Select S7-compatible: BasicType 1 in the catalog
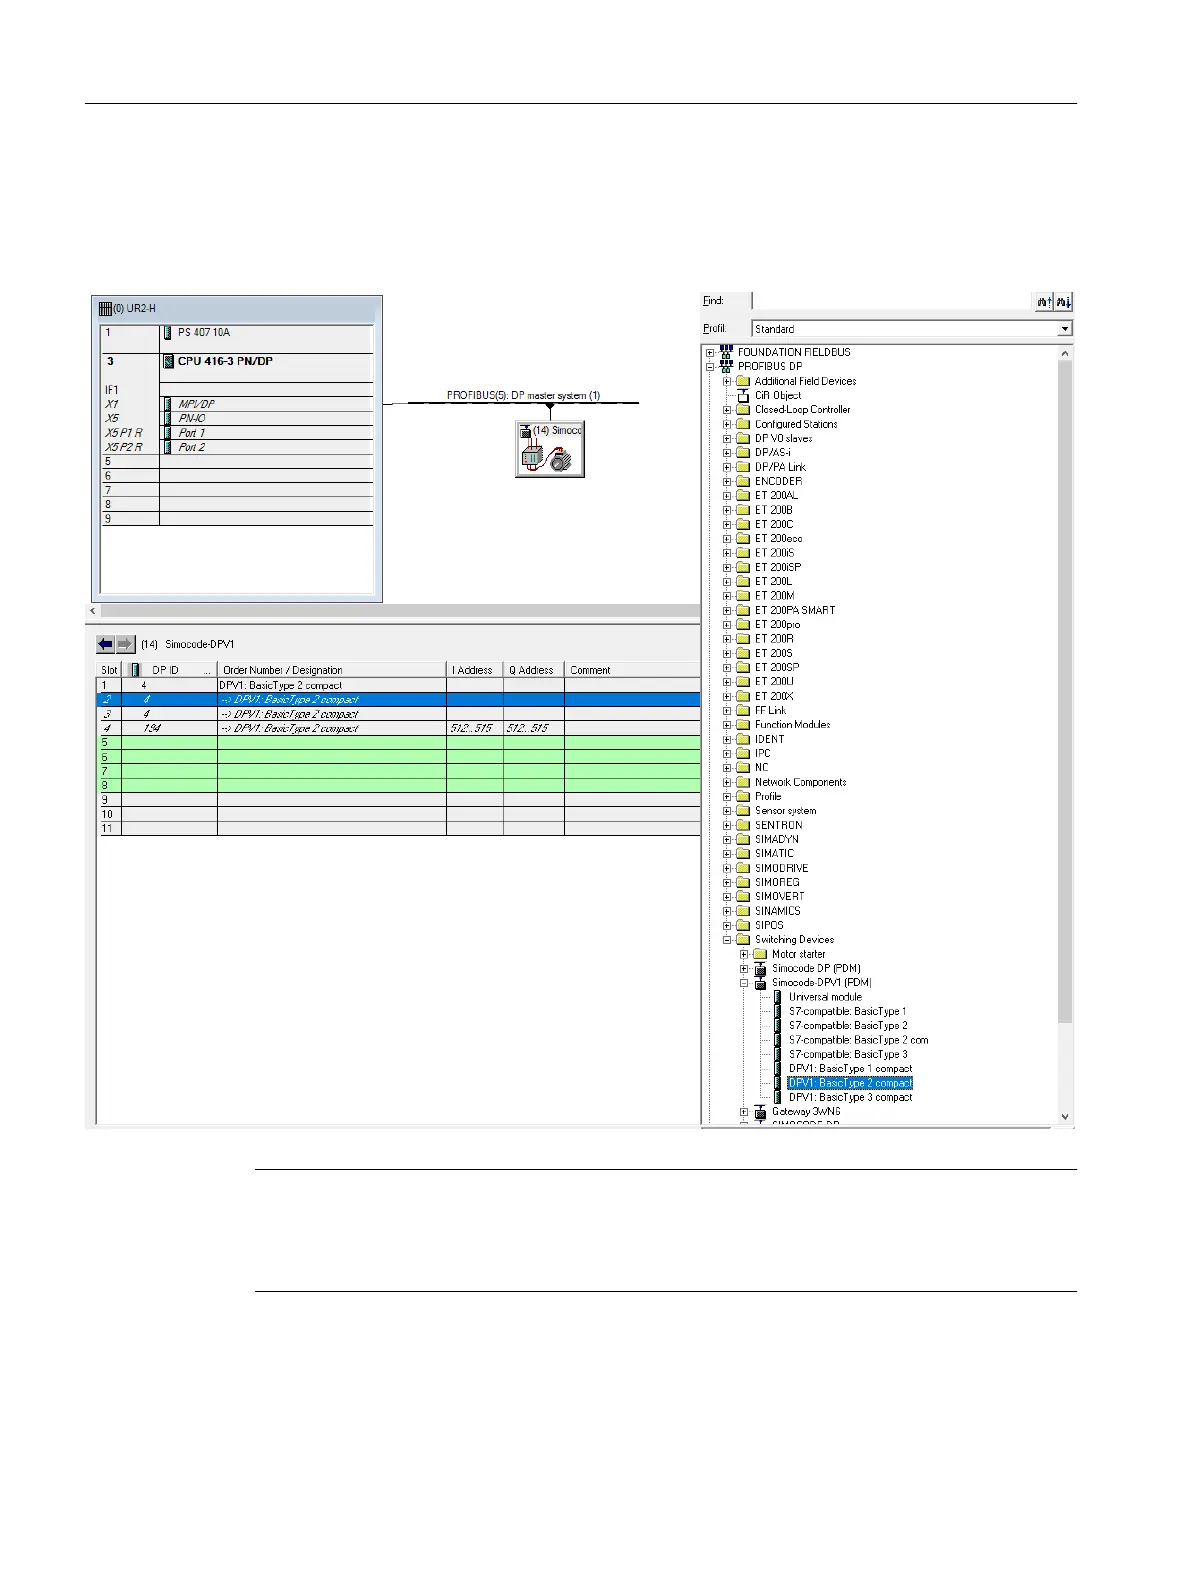The image size is (1191, 1587). (x=847, y=1012)
